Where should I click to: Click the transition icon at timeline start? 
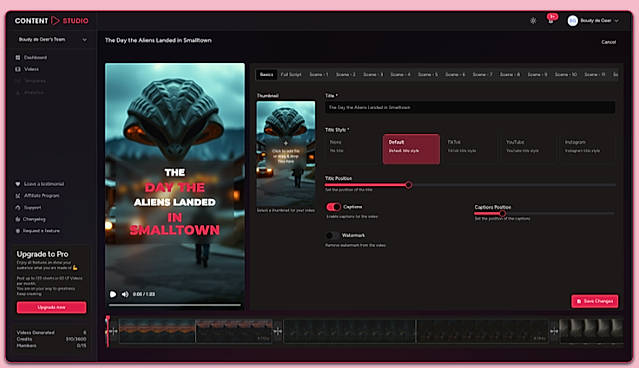(114, 331)
